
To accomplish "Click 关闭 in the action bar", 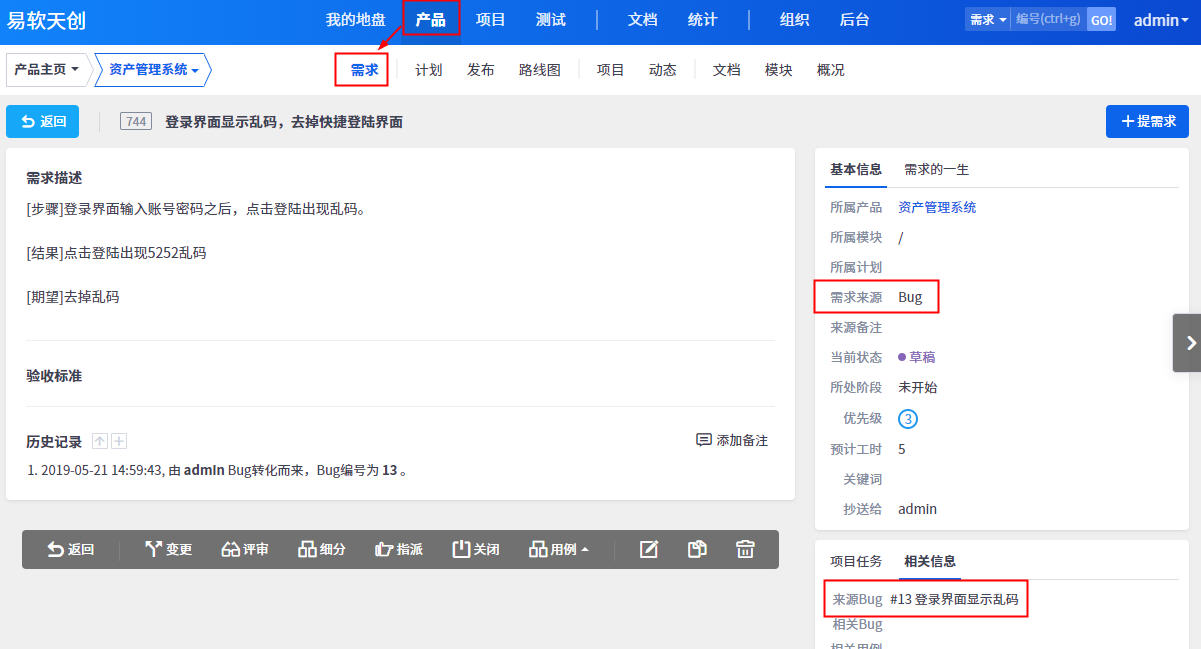I will pos(475,549).
